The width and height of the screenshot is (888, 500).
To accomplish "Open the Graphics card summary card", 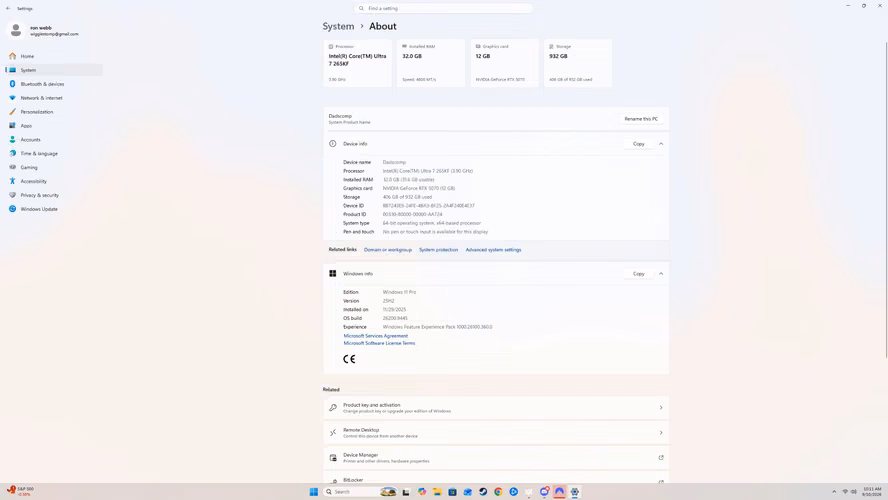I will click(x=505, y=63).
